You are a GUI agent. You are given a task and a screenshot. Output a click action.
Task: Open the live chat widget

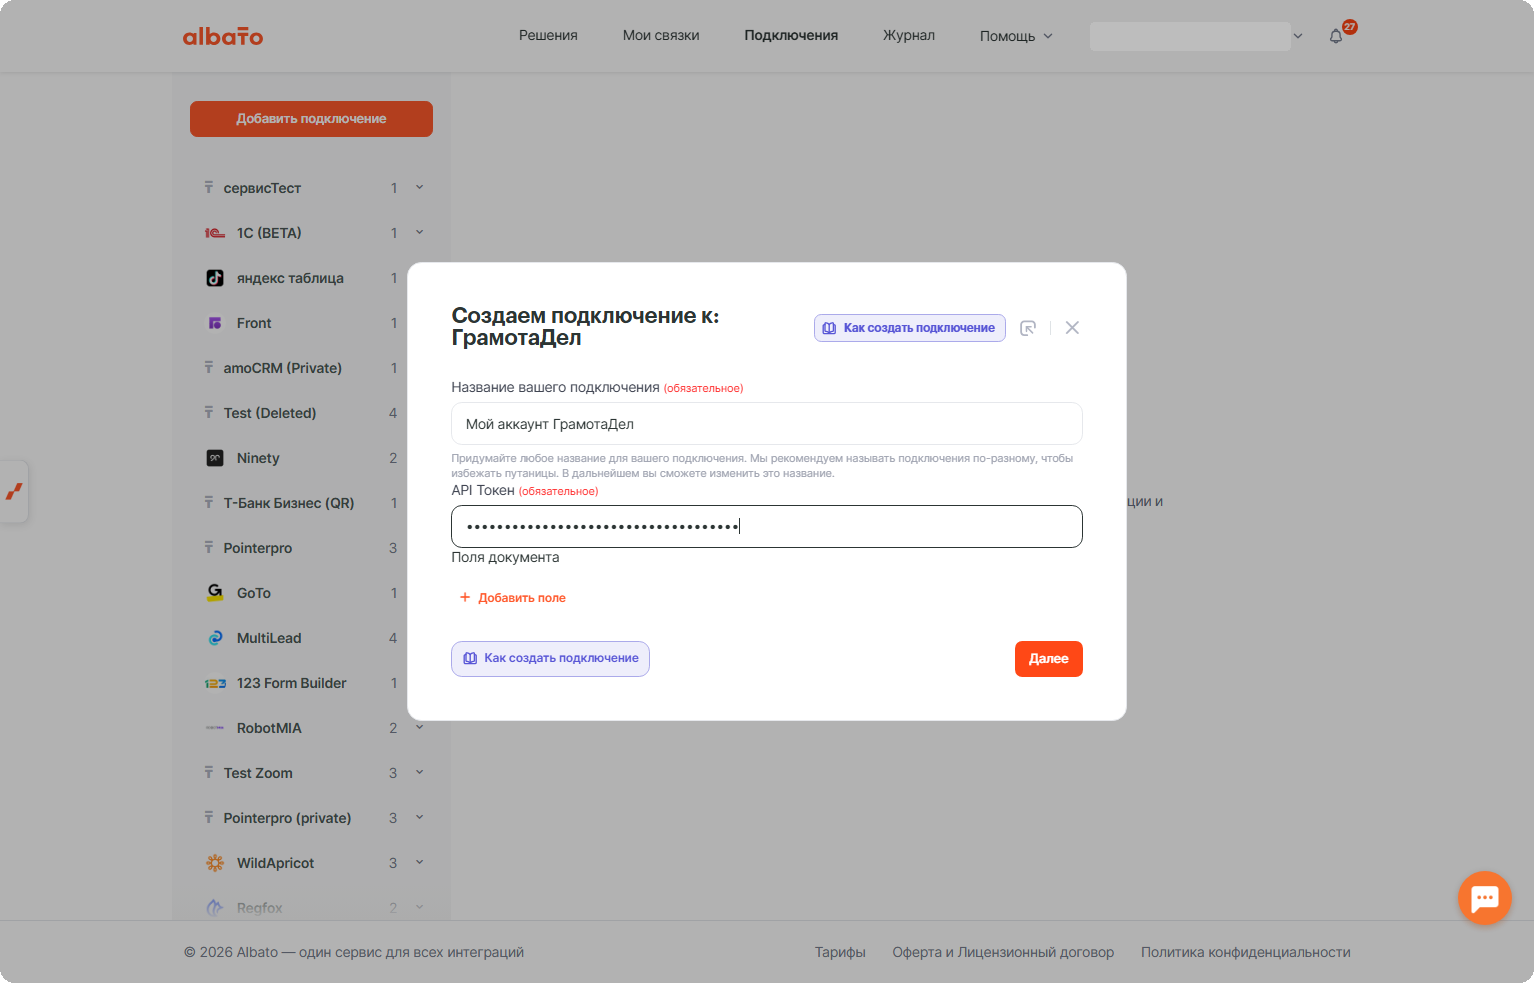pos(1484,898)
